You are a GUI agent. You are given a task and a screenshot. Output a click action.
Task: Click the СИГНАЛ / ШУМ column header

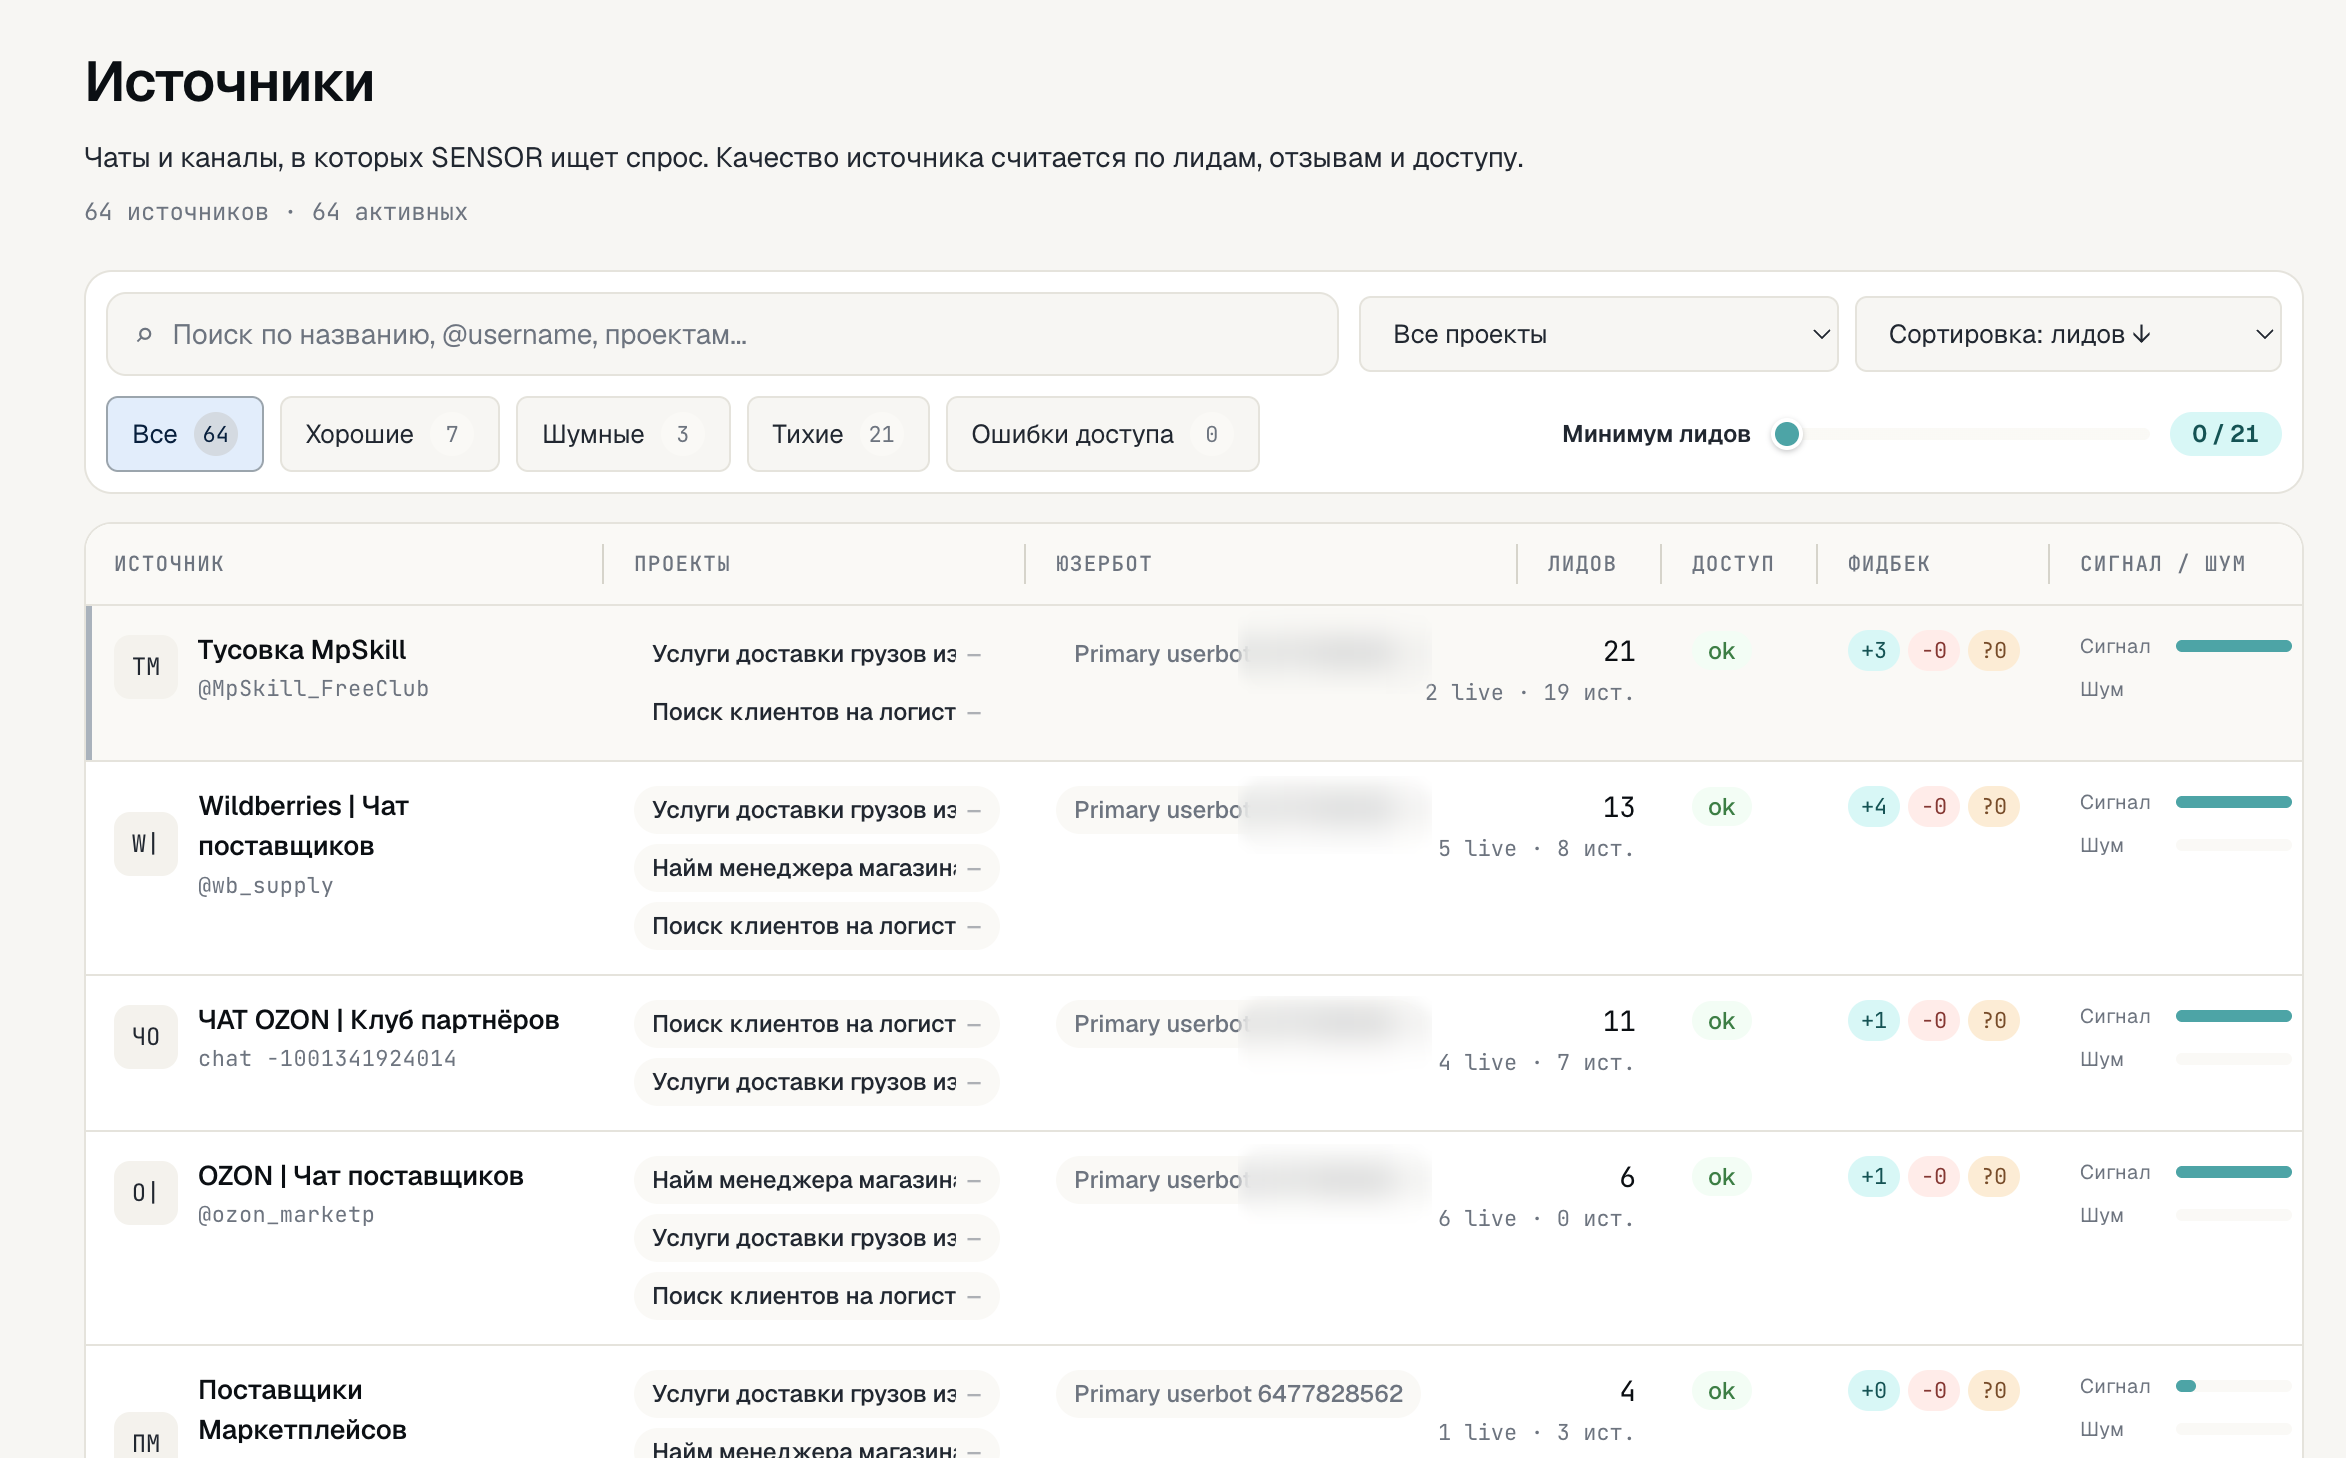[x=2162, y=564]
